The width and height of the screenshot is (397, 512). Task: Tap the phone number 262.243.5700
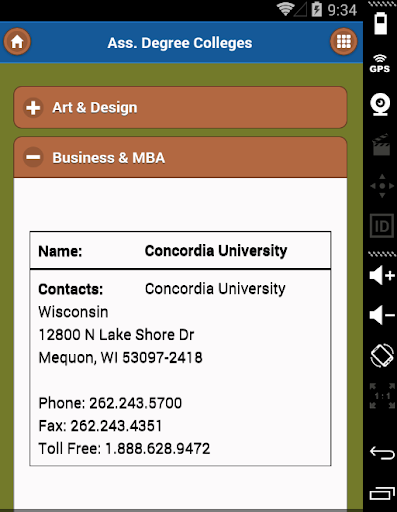[x=135, y=403]
